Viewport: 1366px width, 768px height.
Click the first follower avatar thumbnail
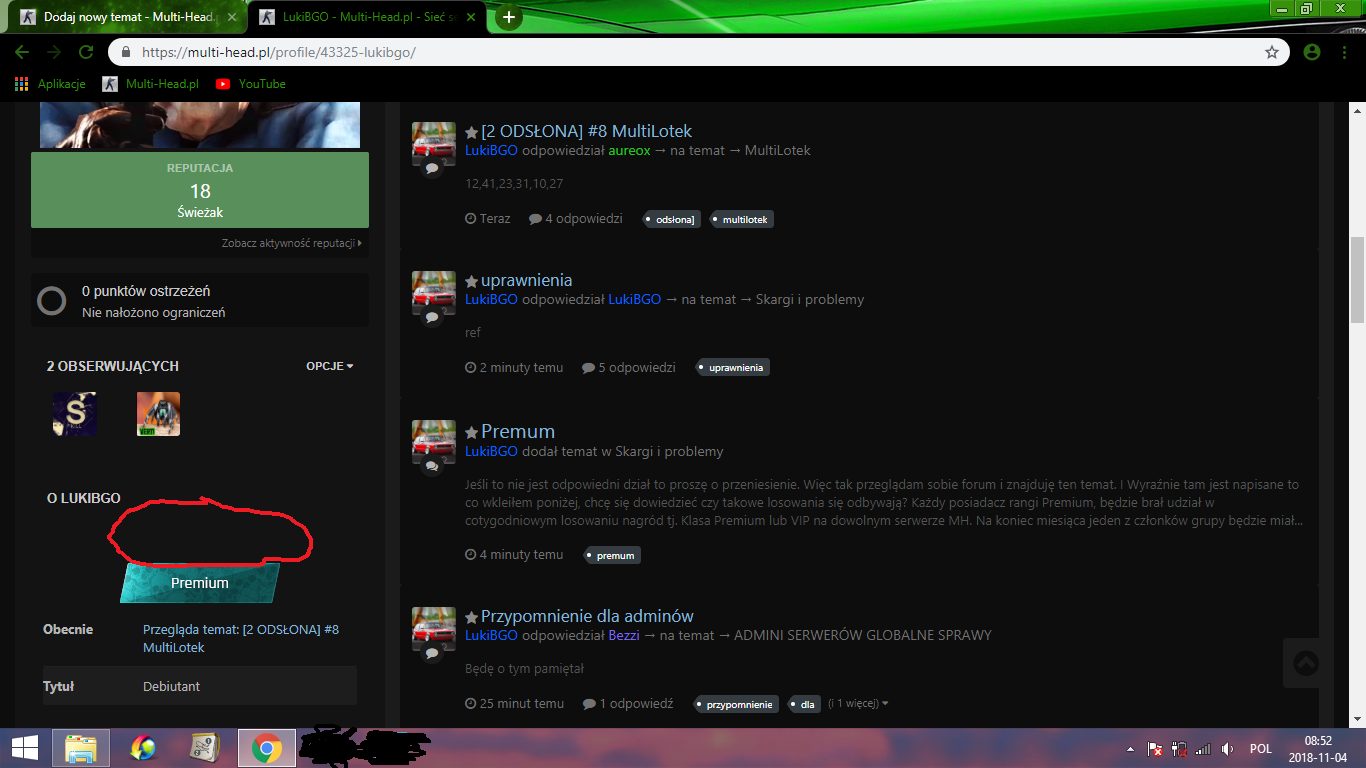point(75,414)
